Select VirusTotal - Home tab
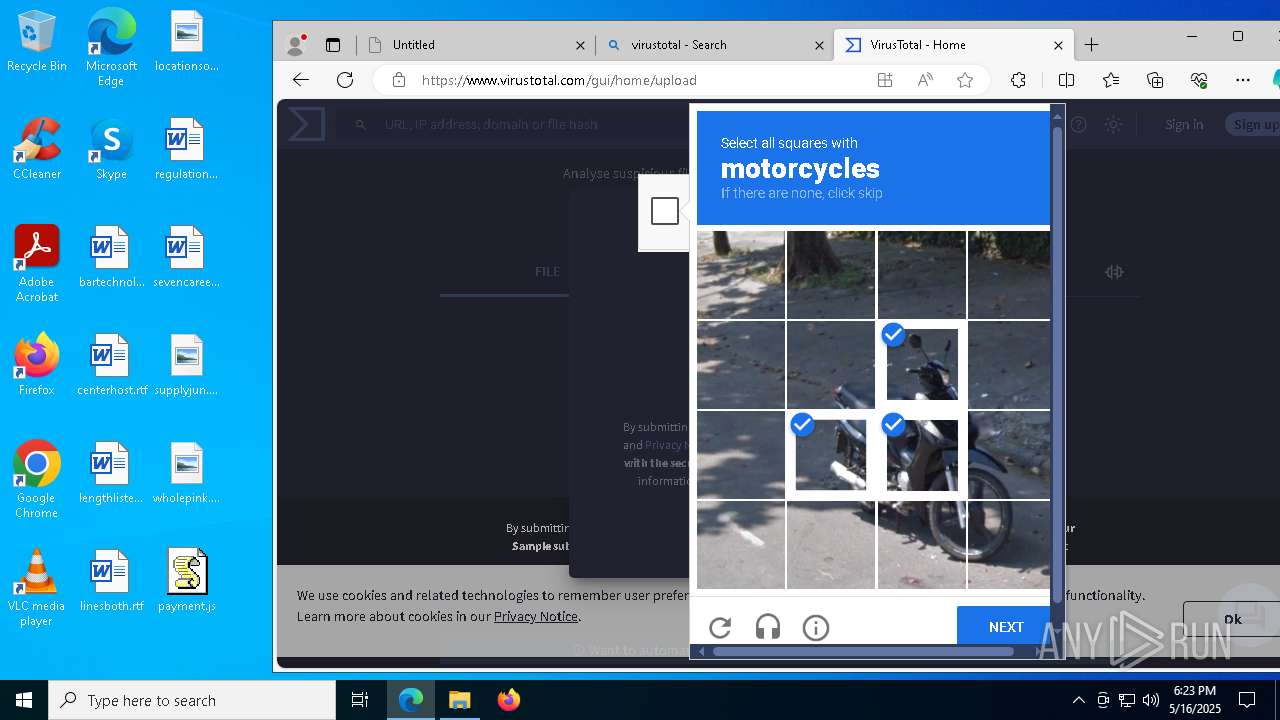The height and width of the screenshot is (720, 1280). click(952, 45)
